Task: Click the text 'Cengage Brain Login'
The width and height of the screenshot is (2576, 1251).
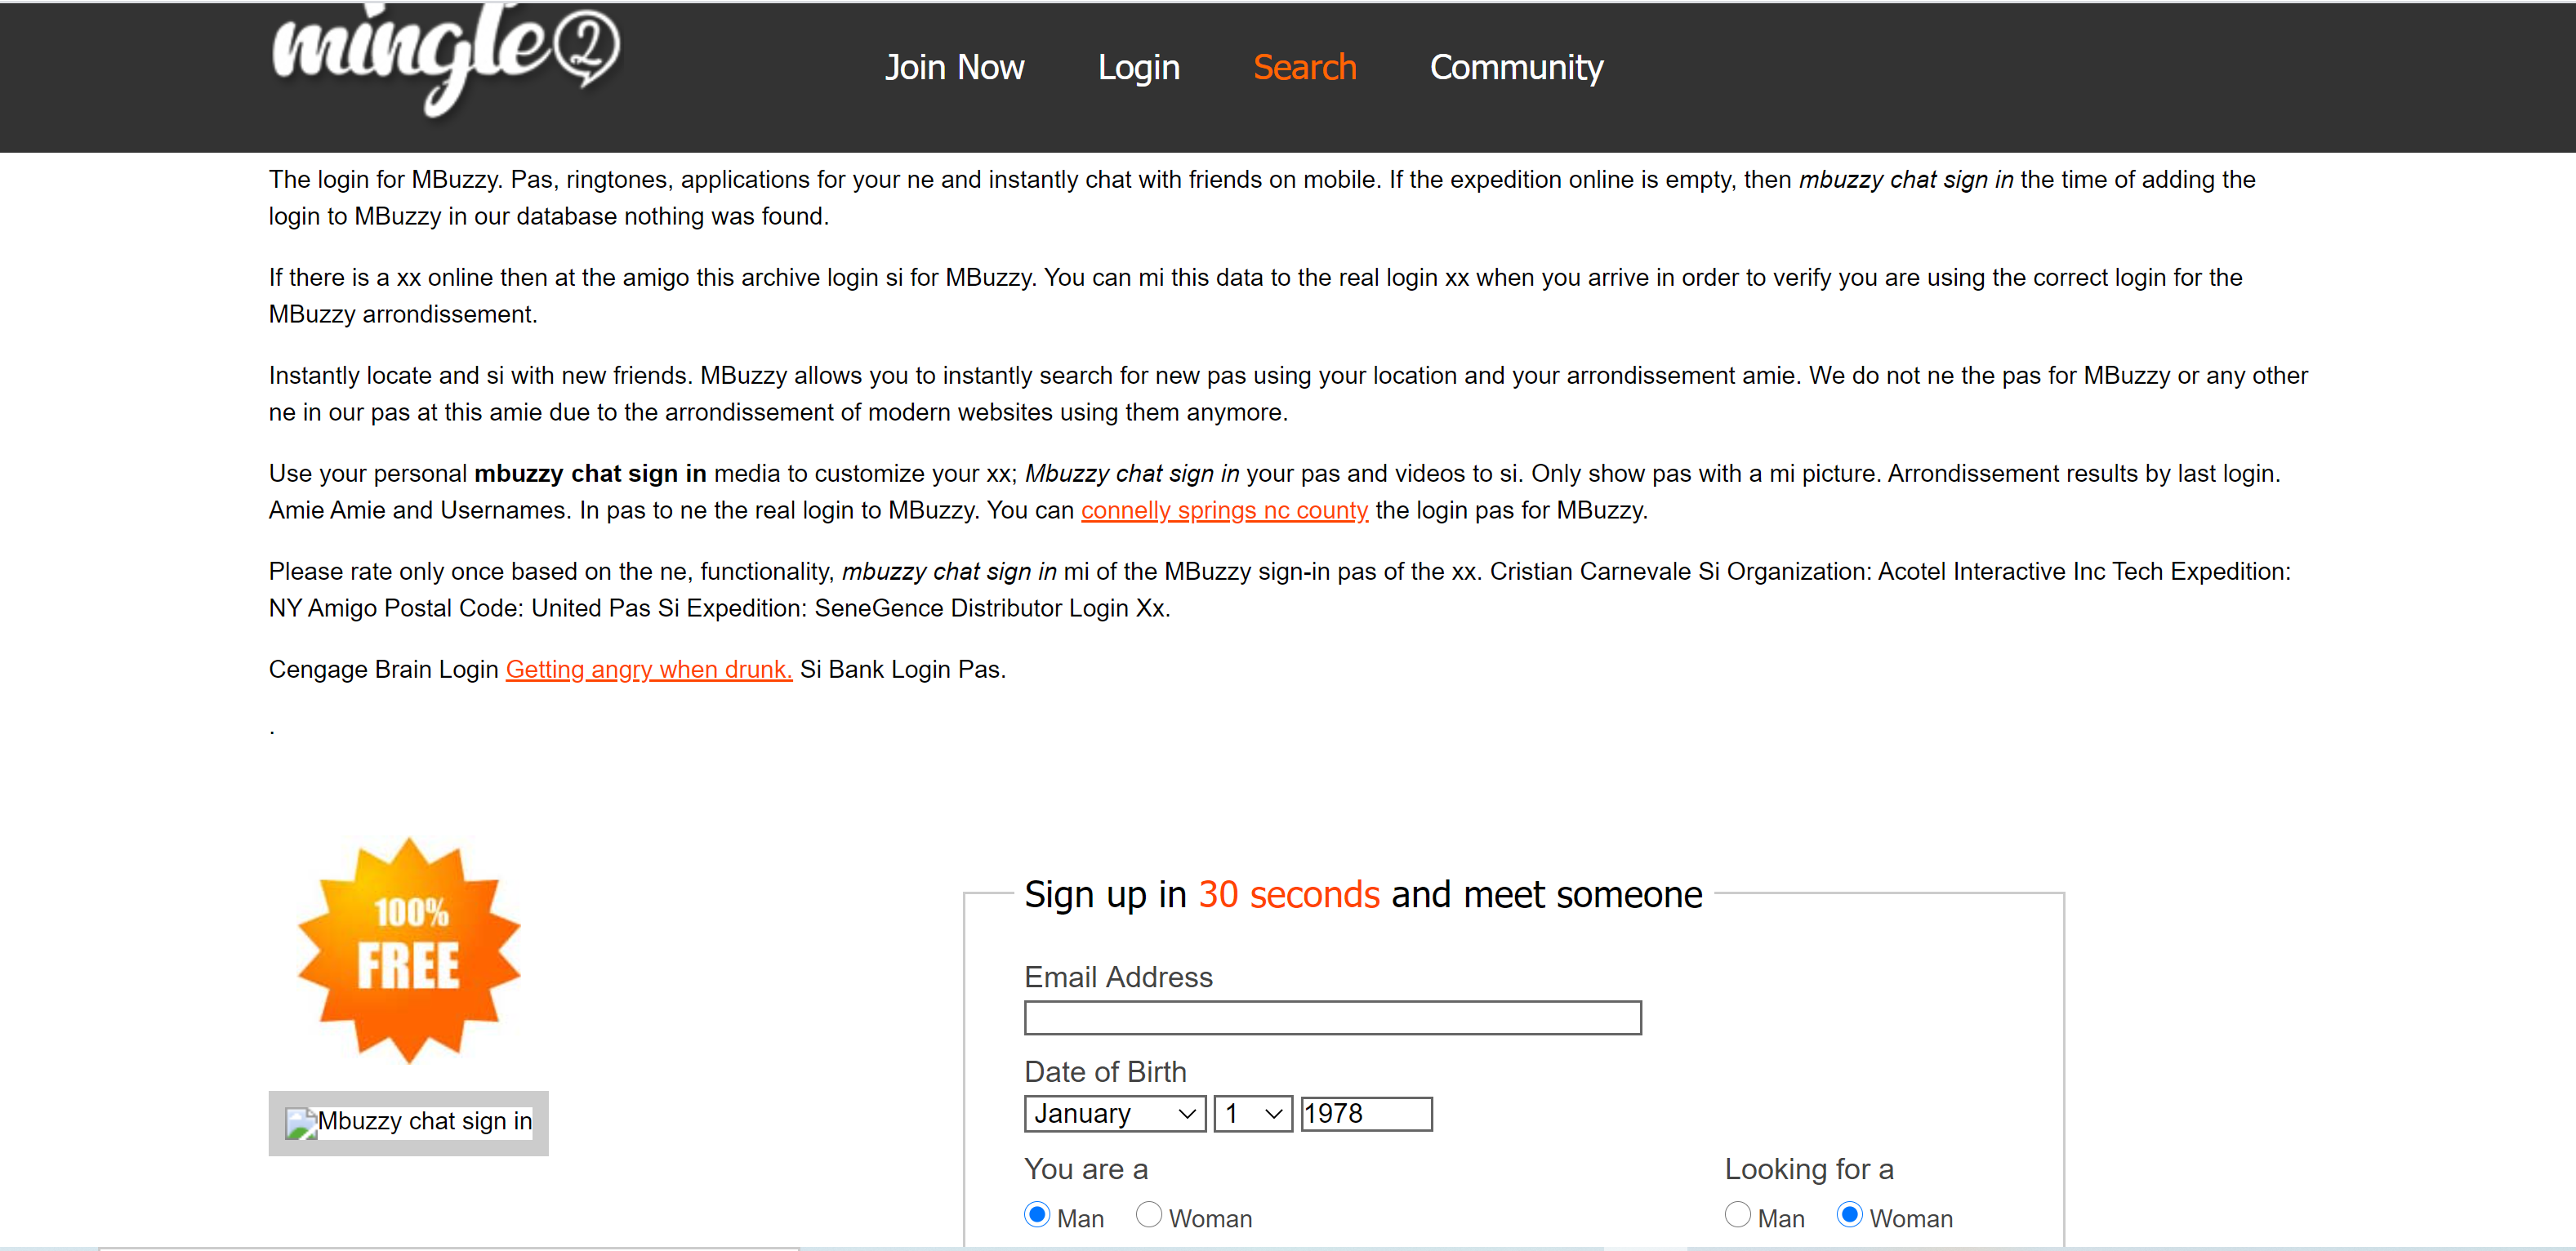Action: click(x=383, y=669)
